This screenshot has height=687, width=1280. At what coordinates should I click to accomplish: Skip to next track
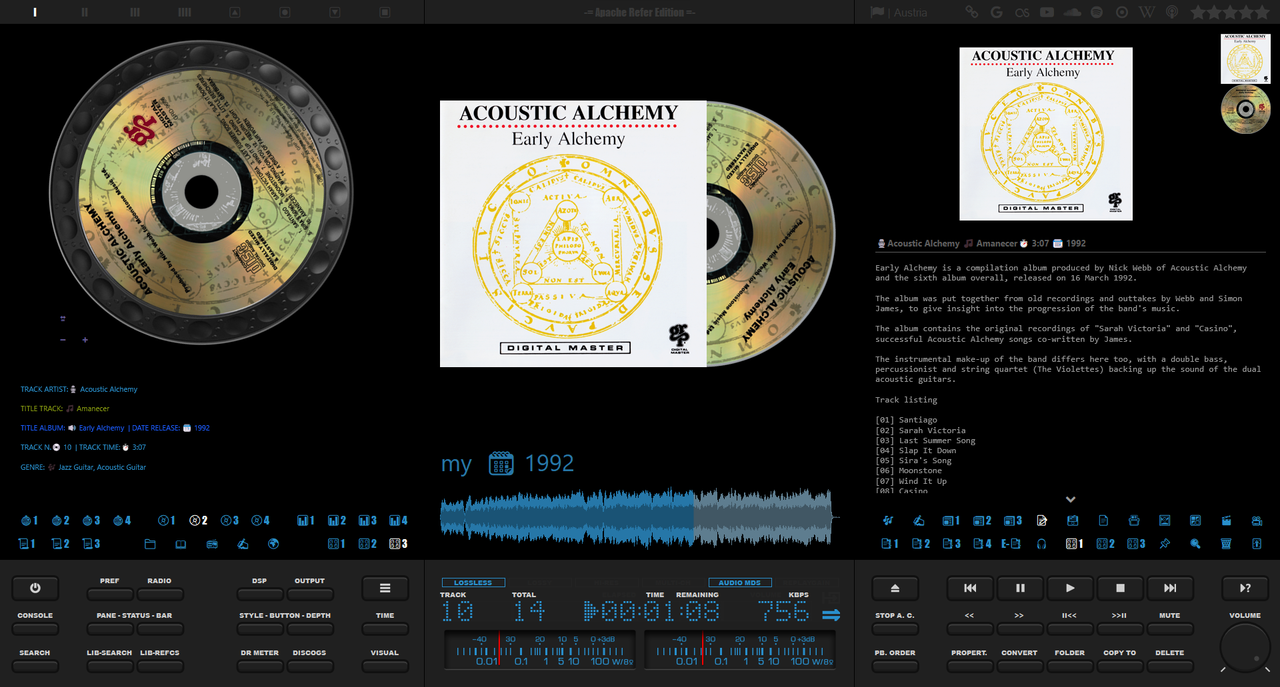(1170, 588)
